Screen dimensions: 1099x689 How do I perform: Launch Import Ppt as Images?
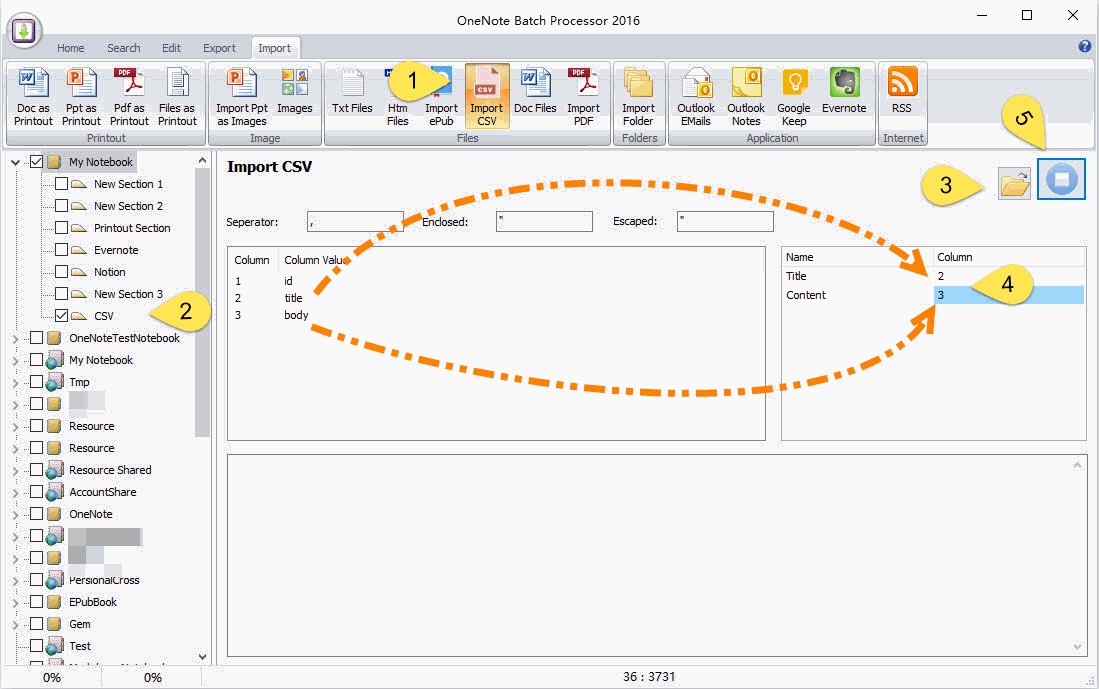pos(242,97)
